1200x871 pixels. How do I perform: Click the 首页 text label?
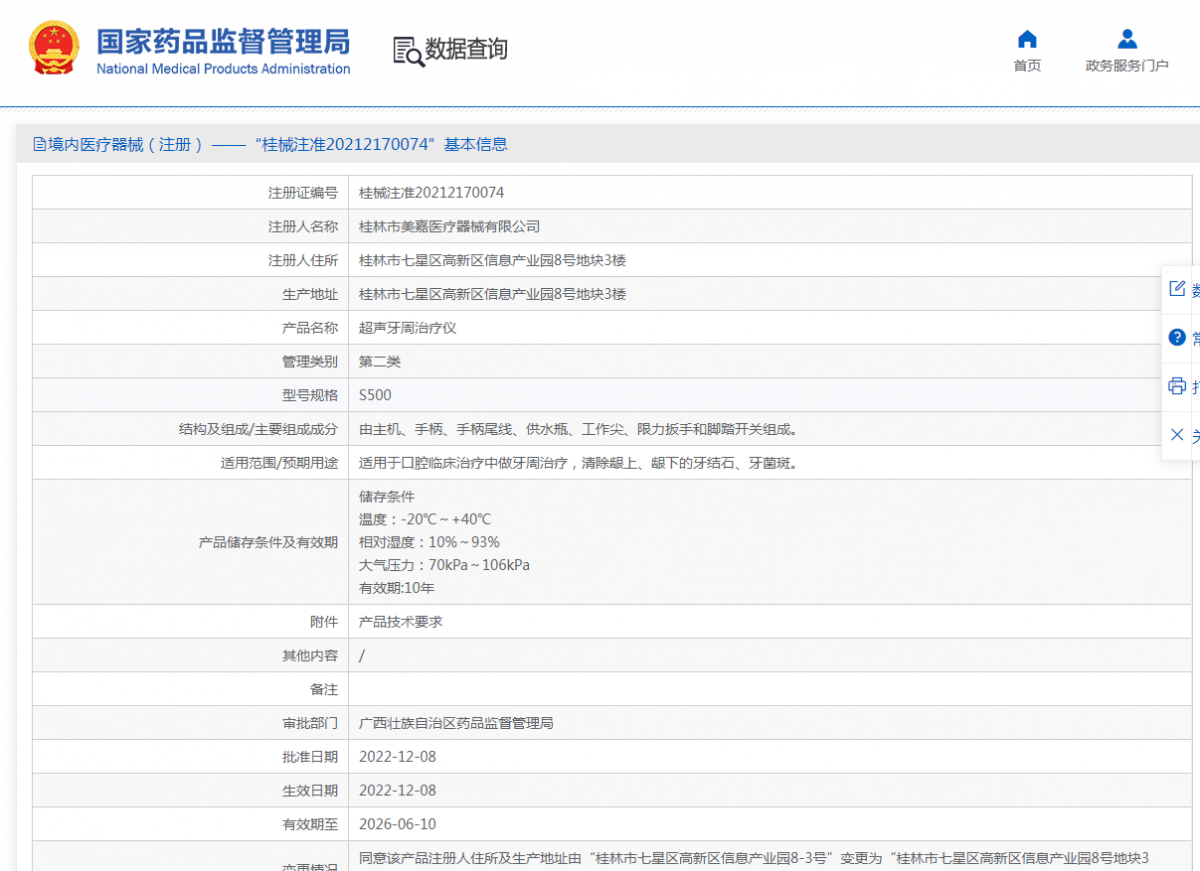click(1027, 66)
